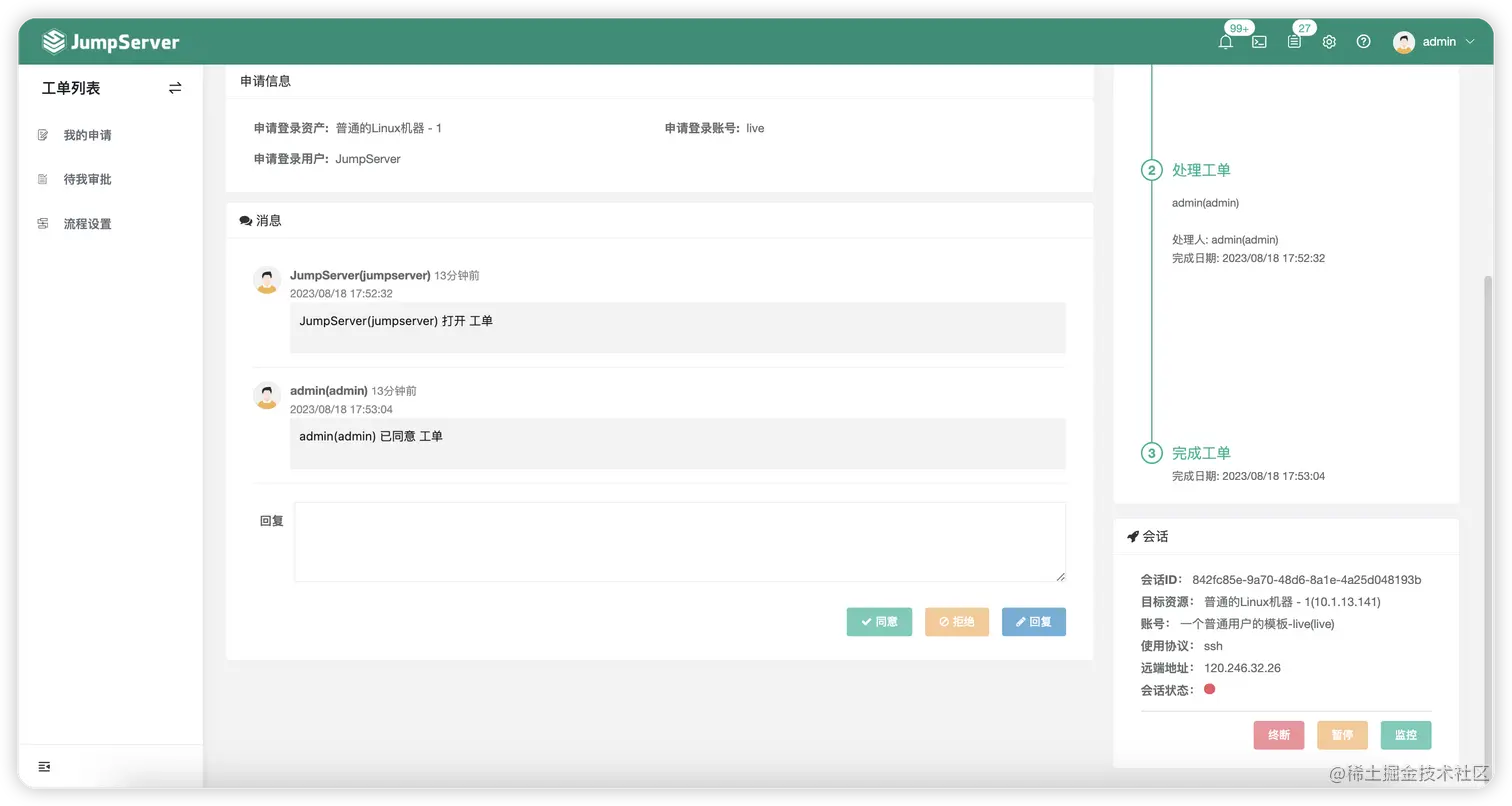The width and height of the screenshot is (1512, 806).
Task: Click 使用协议 value ssh
Action: tap(1213, 646)
